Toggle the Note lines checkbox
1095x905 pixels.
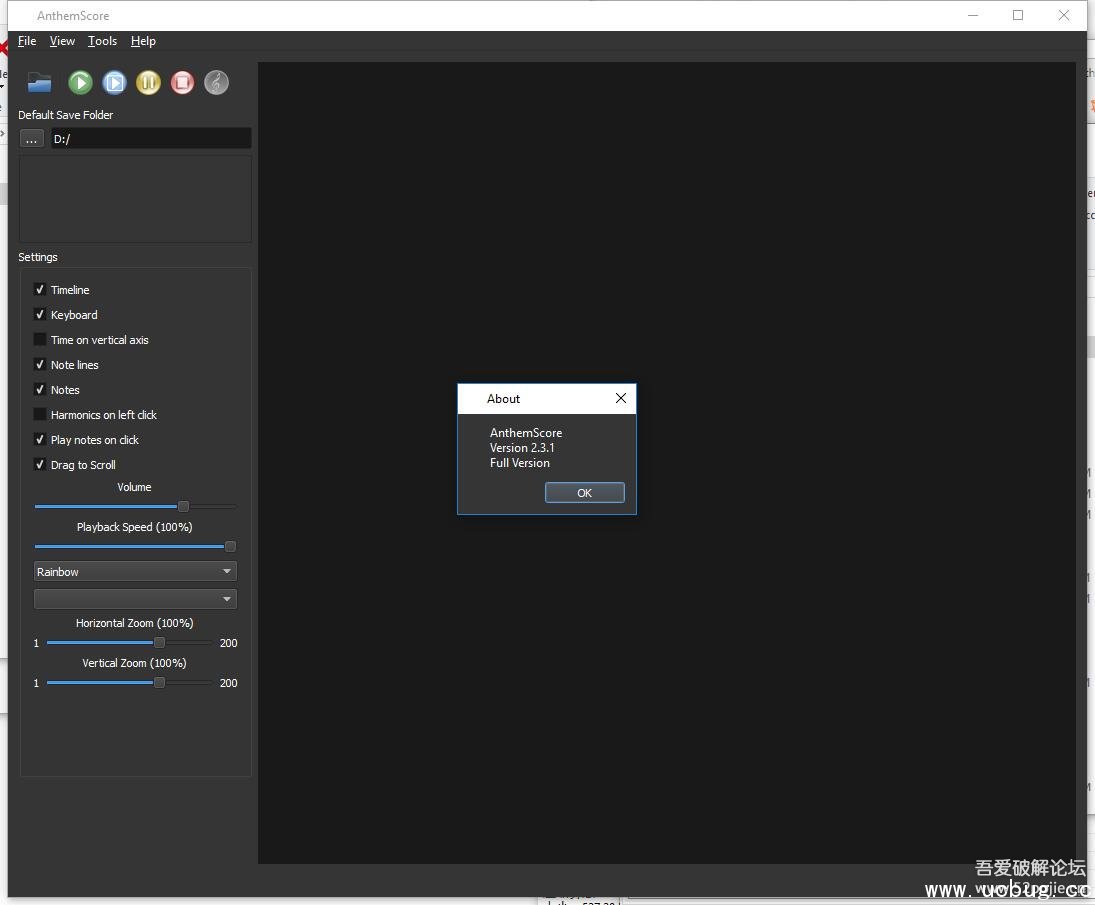(40, 365)
